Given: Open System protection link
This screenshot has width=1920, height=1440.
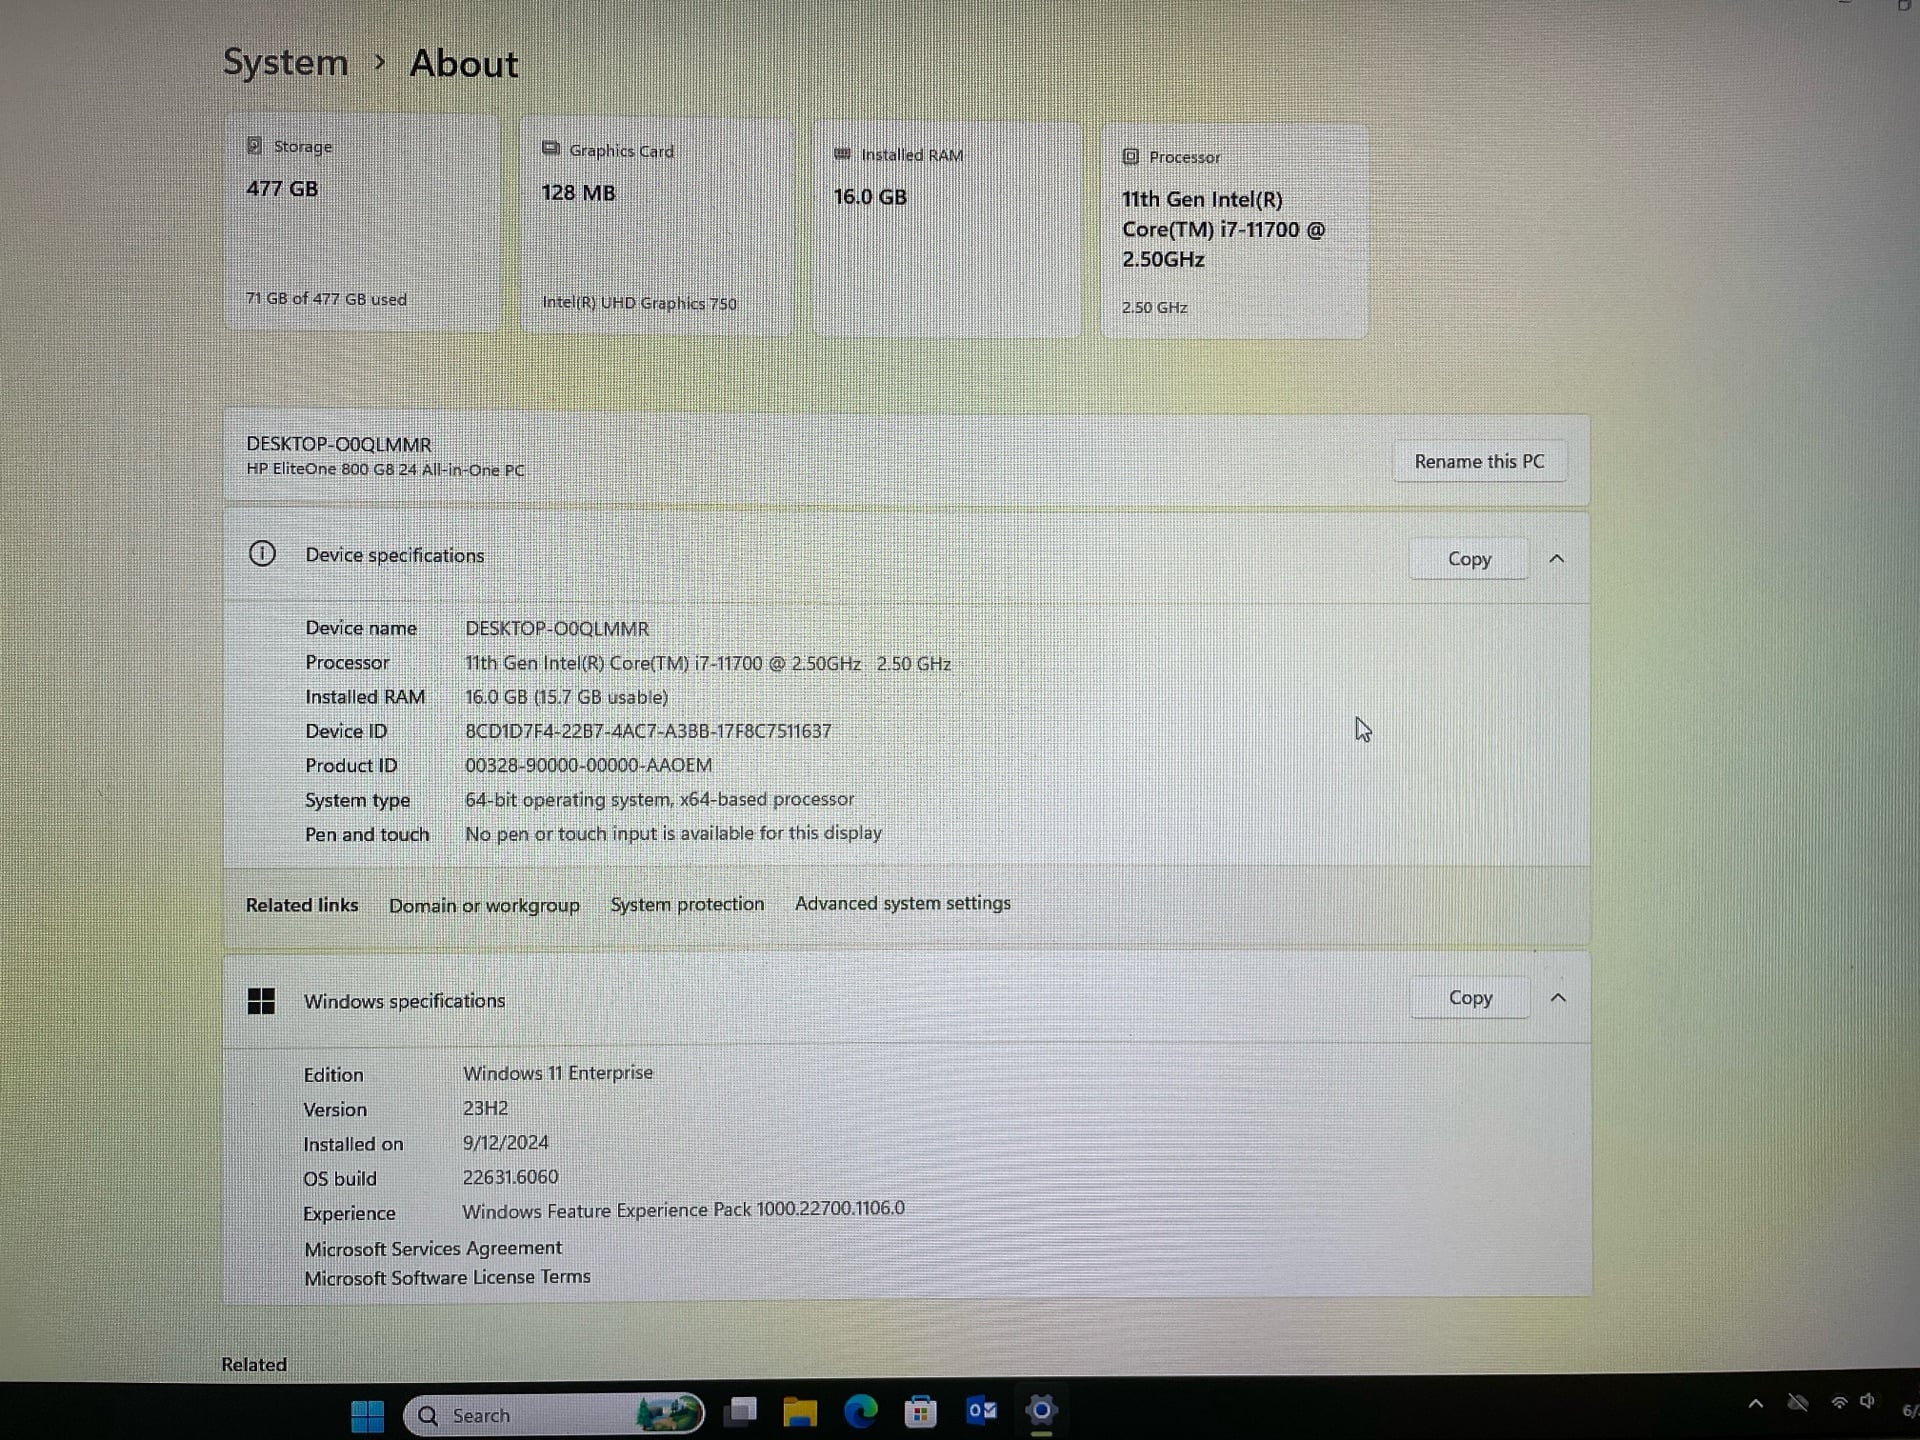Looking at the screenshot, I should [x=687, y=904].
